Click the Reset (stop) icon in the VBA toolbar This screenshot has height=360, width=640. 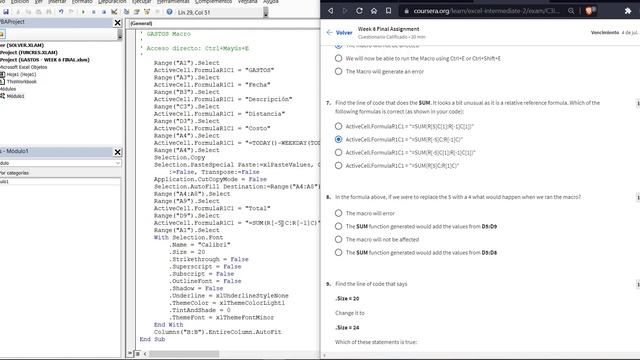104,12
